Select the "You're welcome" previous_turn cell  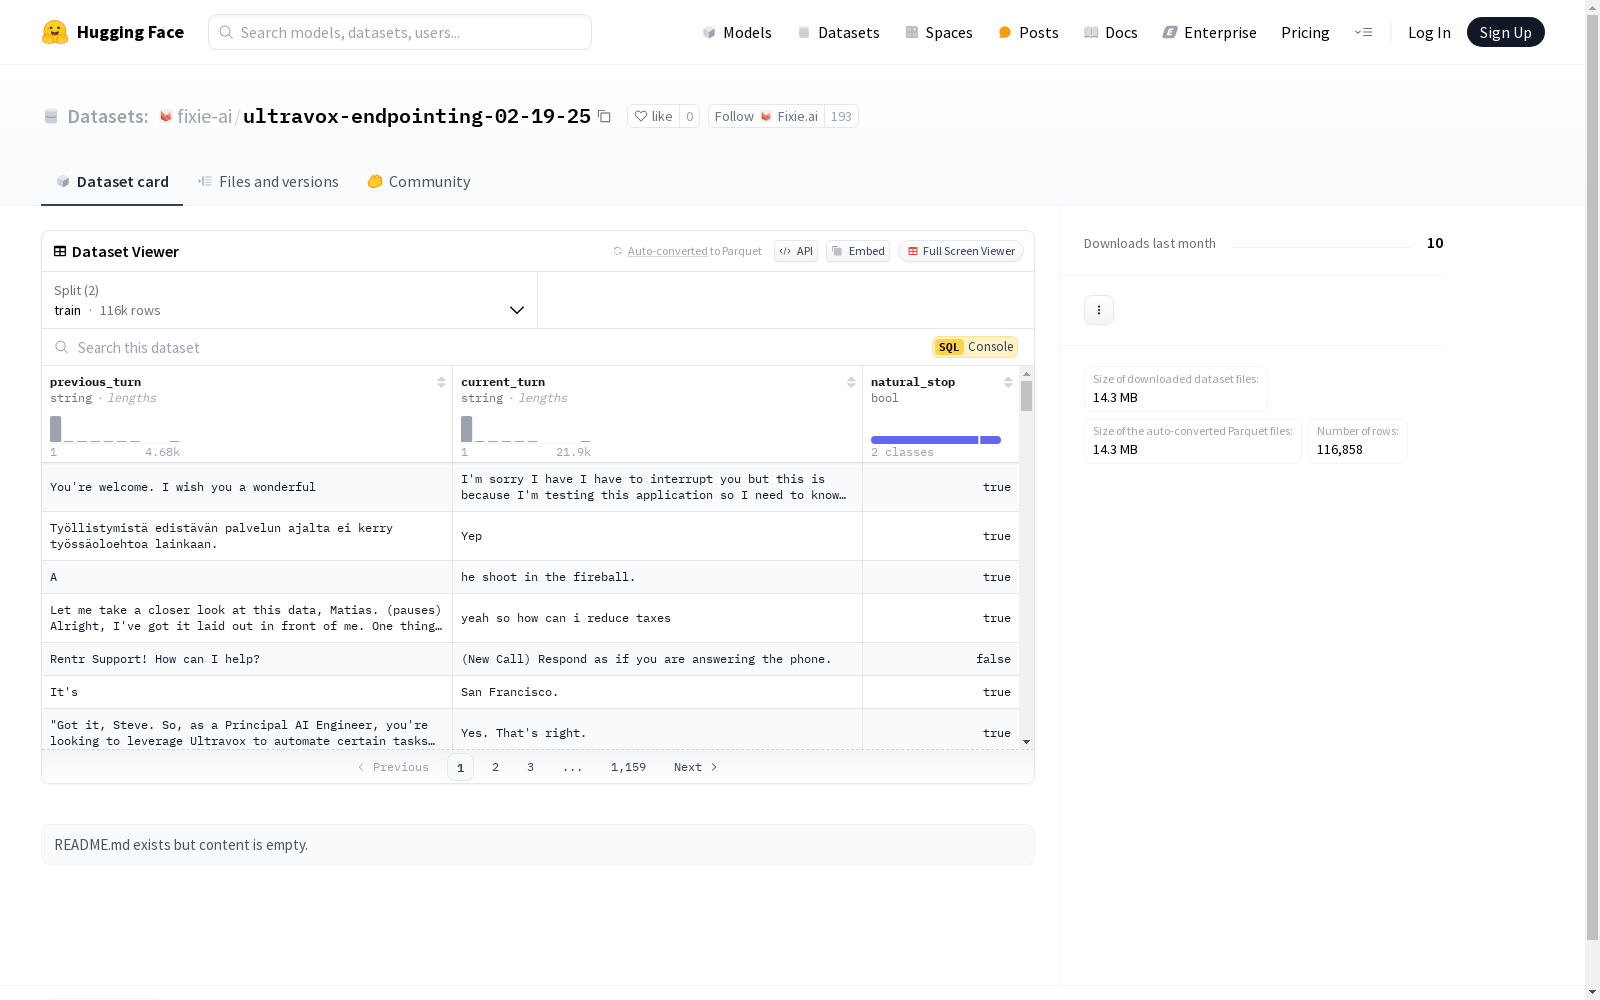247,487
